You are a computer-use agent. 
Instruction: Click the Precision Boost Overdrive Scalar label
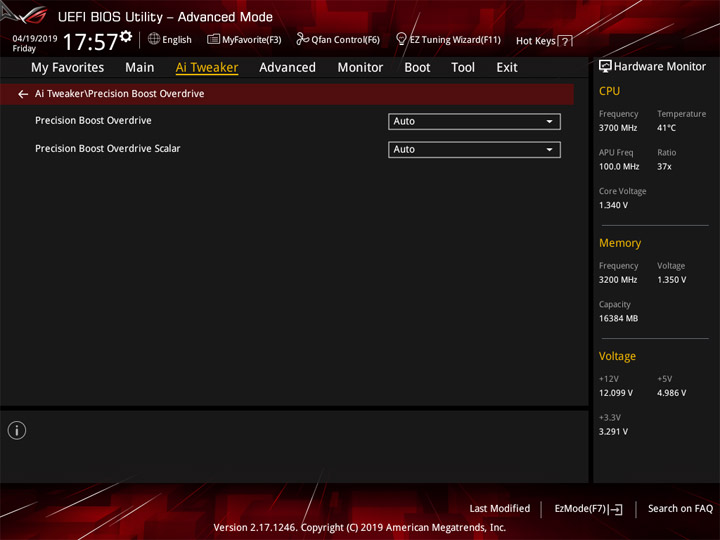pyautogui.click(x=107, y=148)
